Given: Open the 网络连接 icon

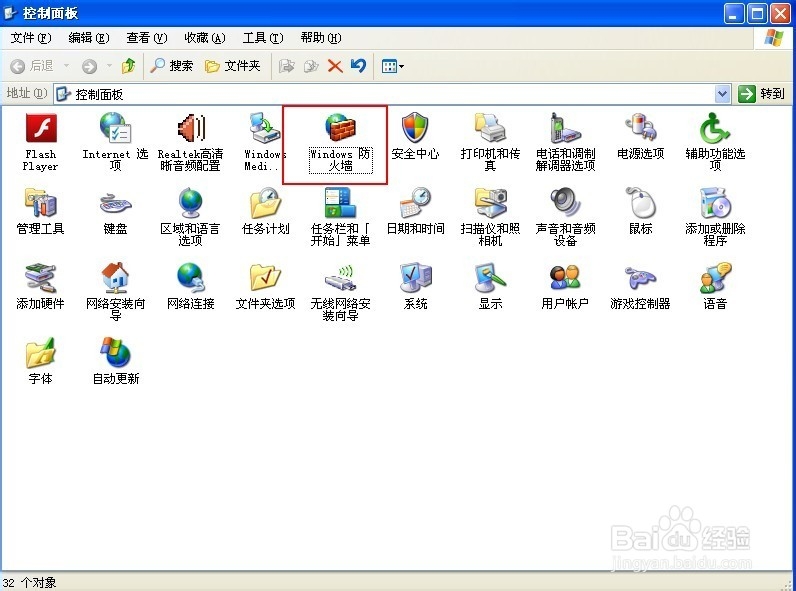Looking at the screenshot, I should click(x=190, y=278).
